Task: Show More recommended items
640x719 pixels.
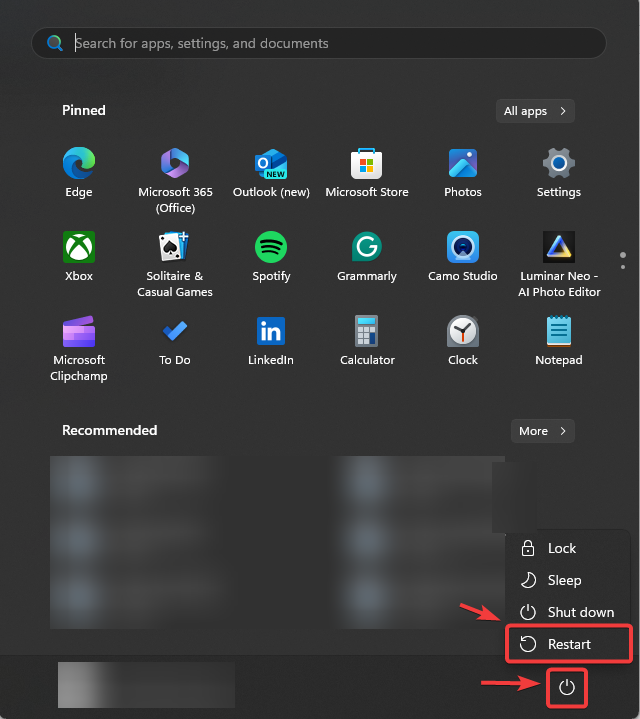Action: click(x=543, y=431)
